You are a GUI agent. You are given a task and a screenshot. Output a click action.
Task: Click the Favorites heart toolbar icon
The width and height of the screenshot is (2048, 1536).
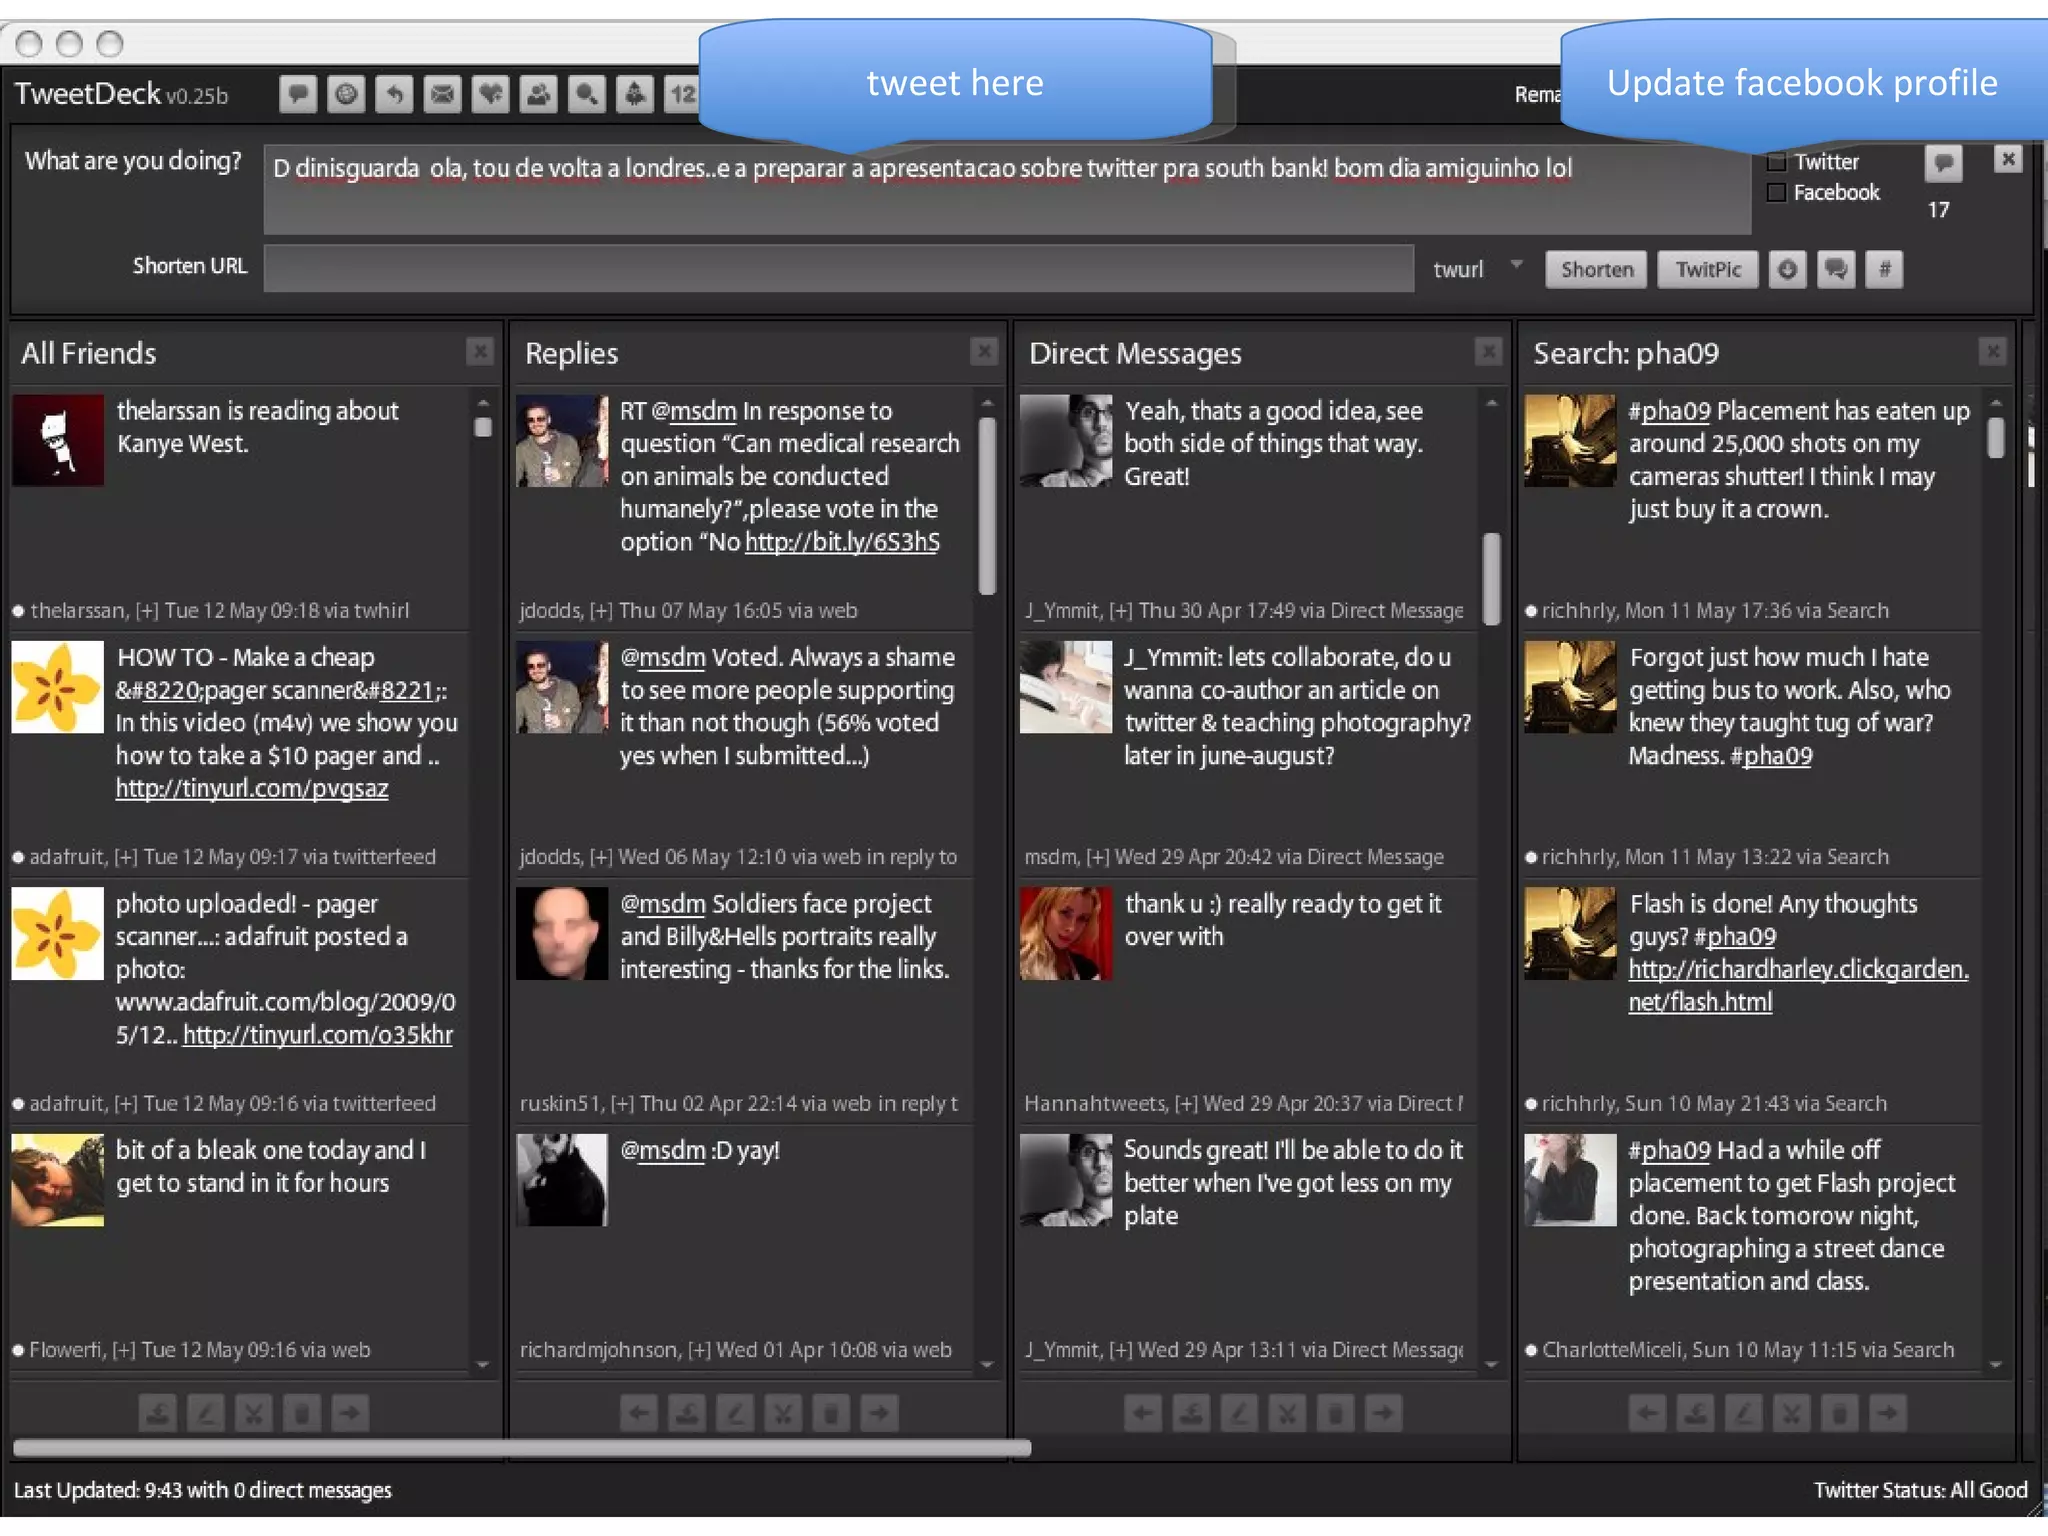pos(490,95)
